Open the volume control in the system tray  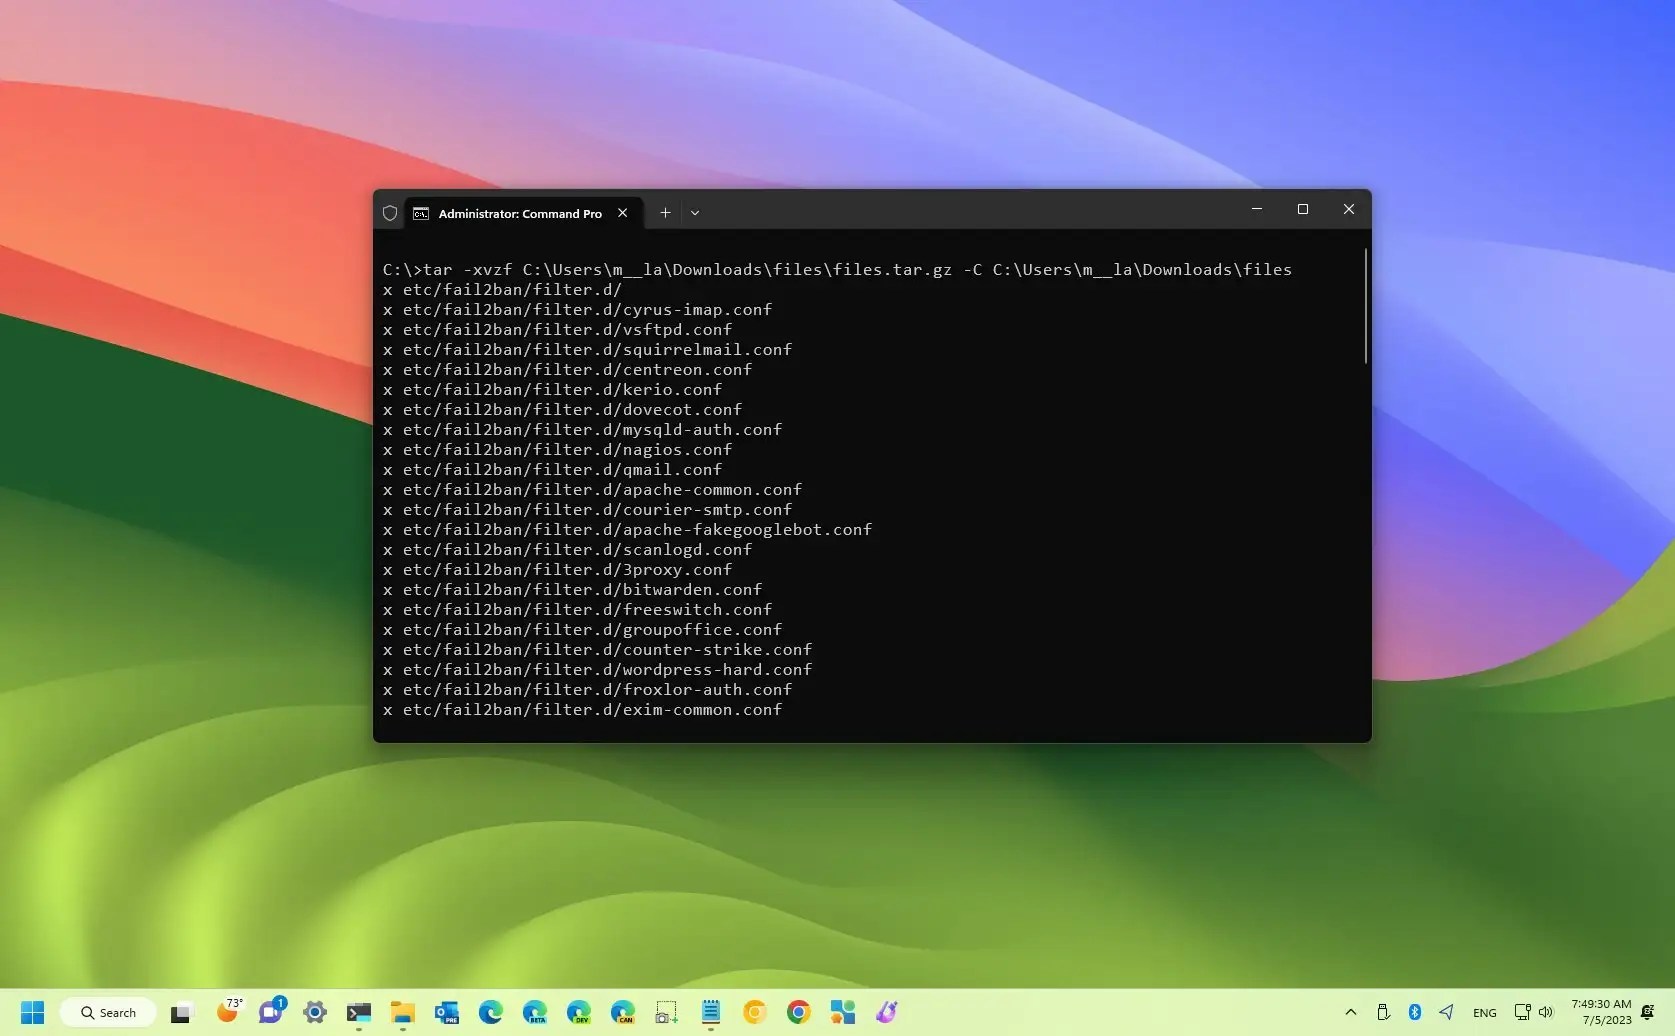[1546, 1012]
